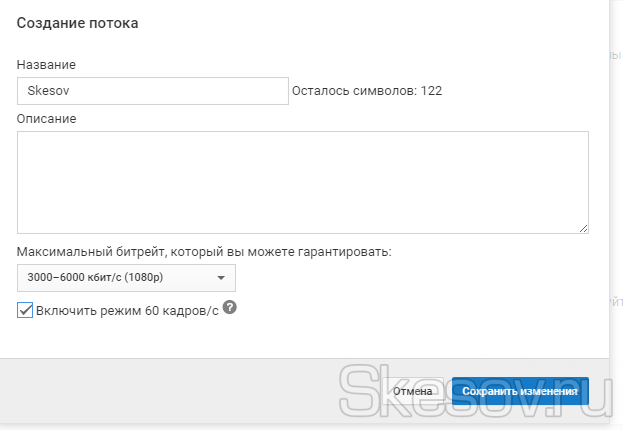Click the "Название" field label

(47, 65)
